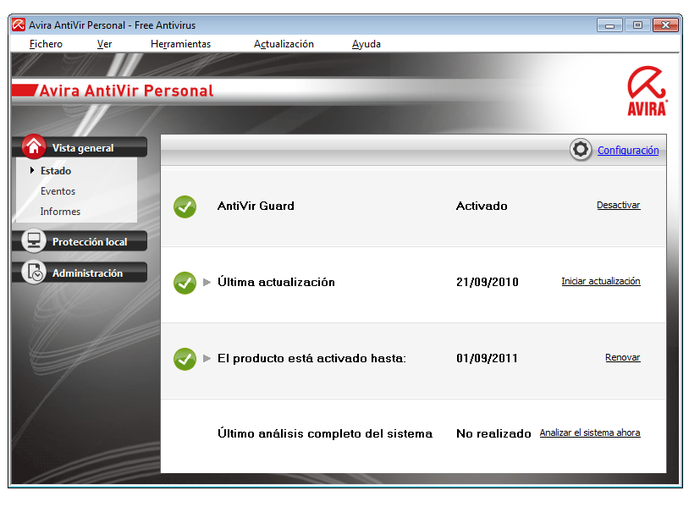Close the Avira window
Screen dimensions: 700x518
pos(665,25)
